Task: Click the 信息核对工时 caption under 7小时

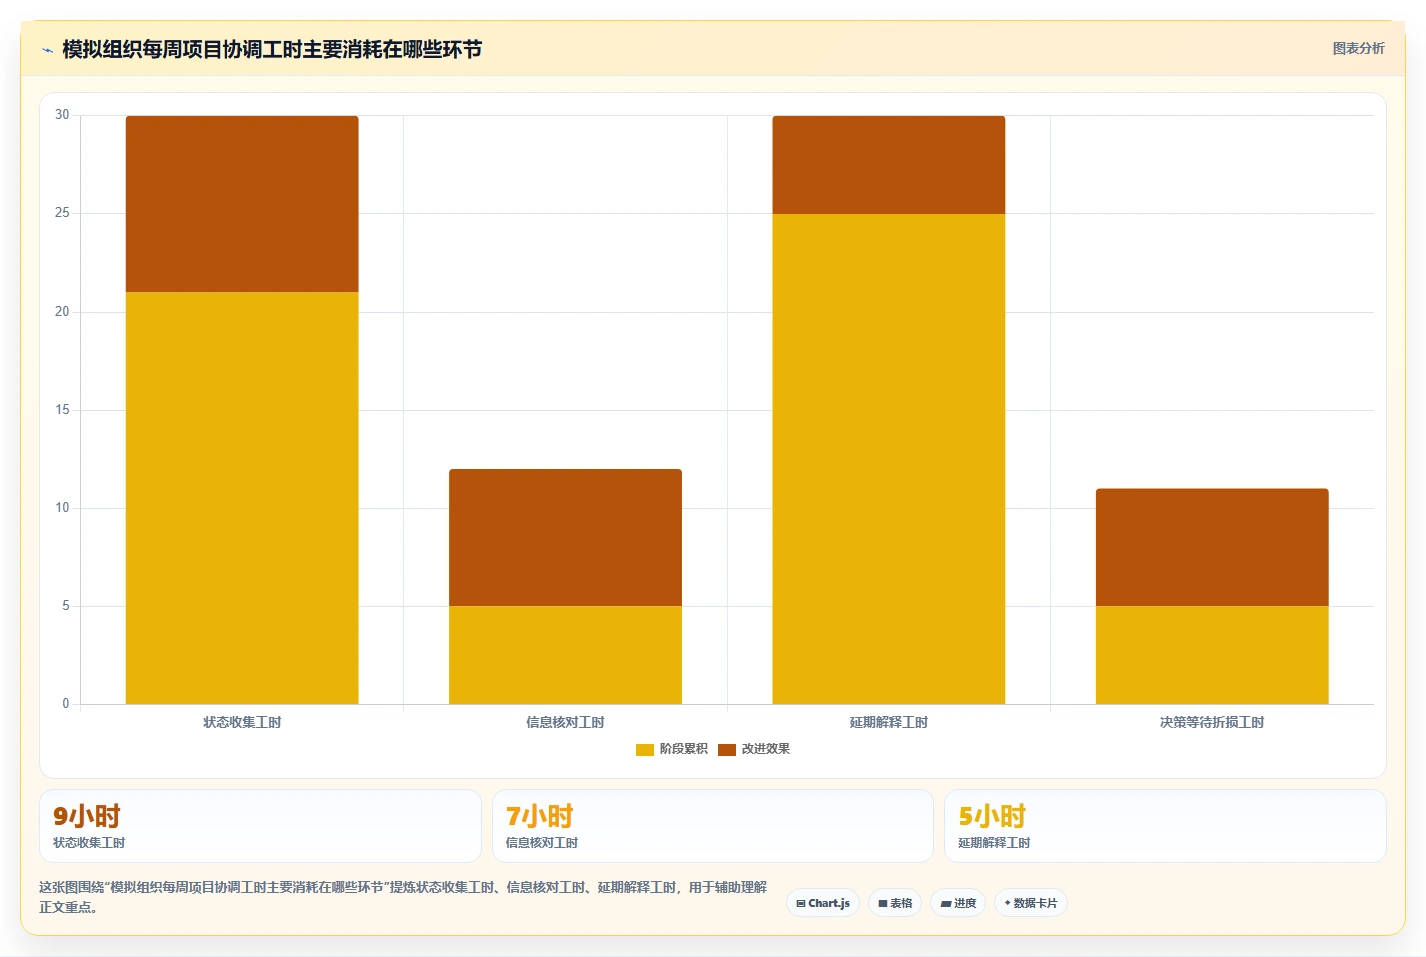Action: [x=542, y=843]
